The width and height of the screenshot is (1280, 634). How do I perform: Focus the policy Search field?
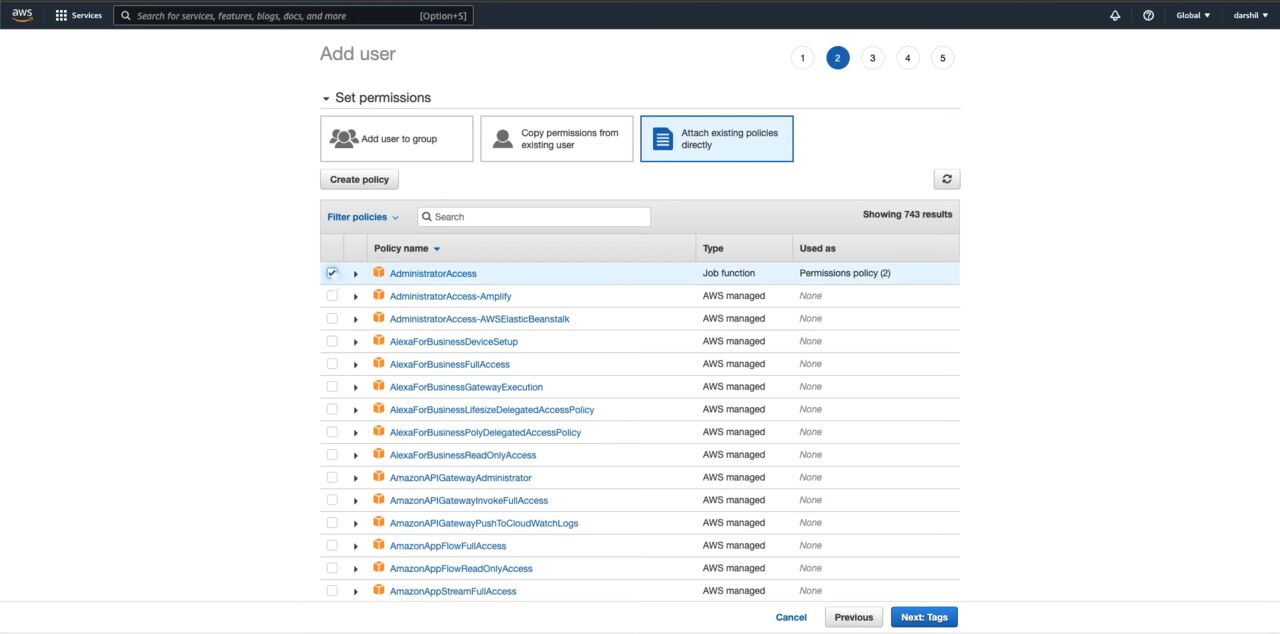534,217
